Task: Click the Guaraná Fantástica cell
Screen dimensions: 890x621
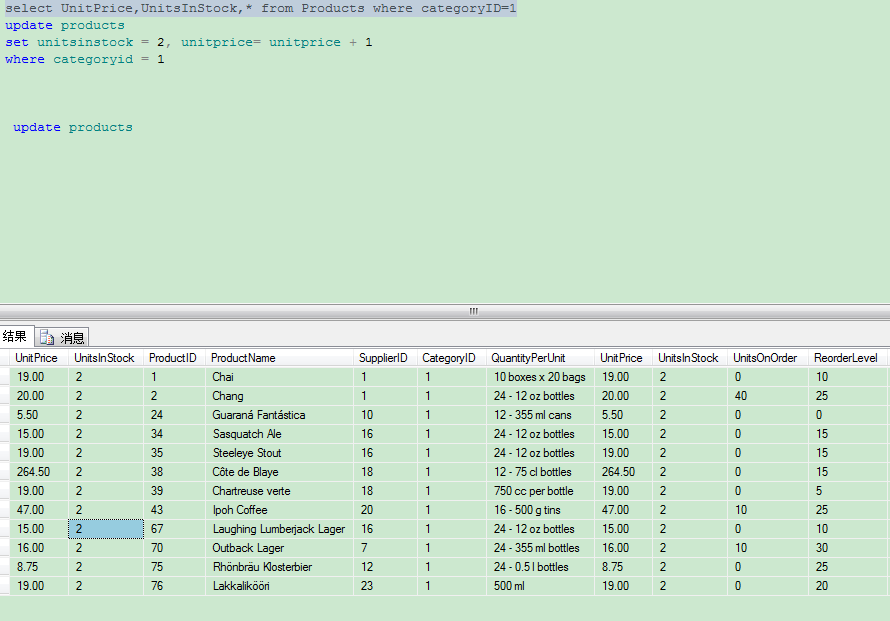Action: coord(279,415)
